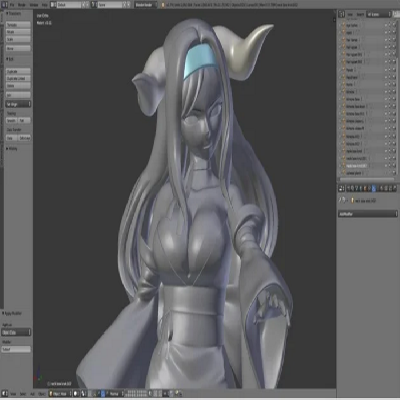Open the Set Origin dropdown
The image size is (400, 400).
tap(18, 104)
